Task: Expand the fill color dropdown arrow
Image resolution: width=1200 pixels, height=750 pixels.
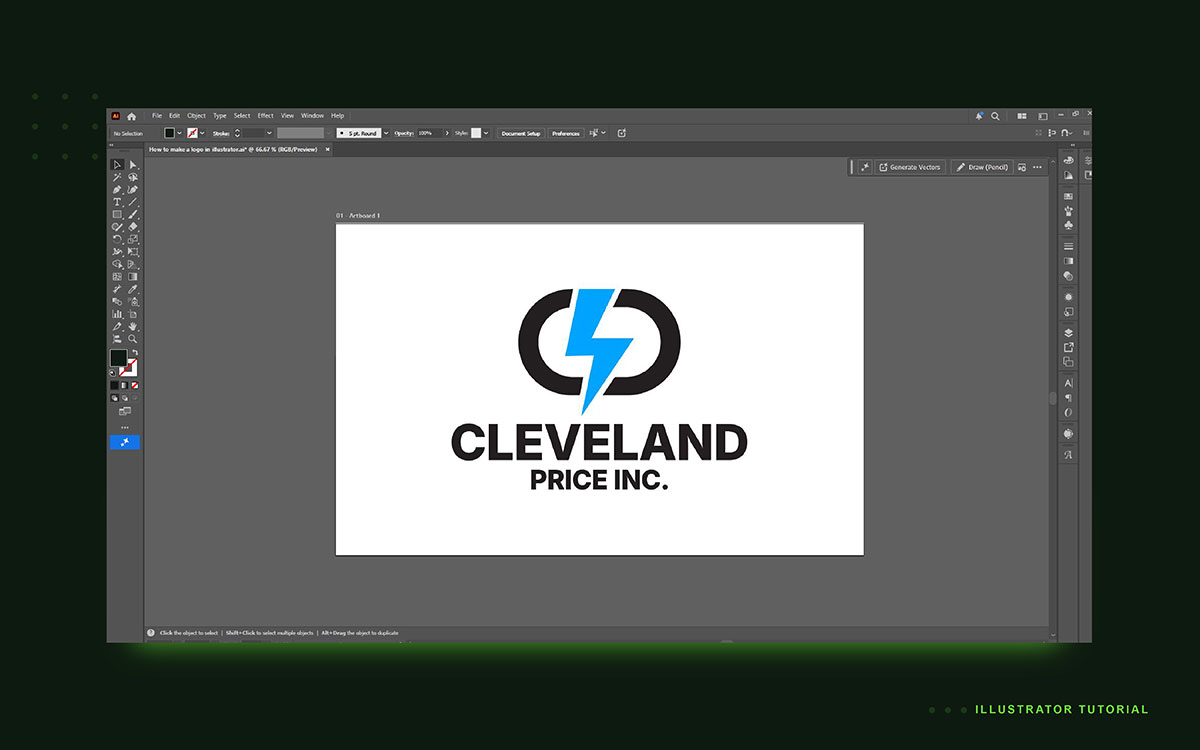Action: (179, 133)
